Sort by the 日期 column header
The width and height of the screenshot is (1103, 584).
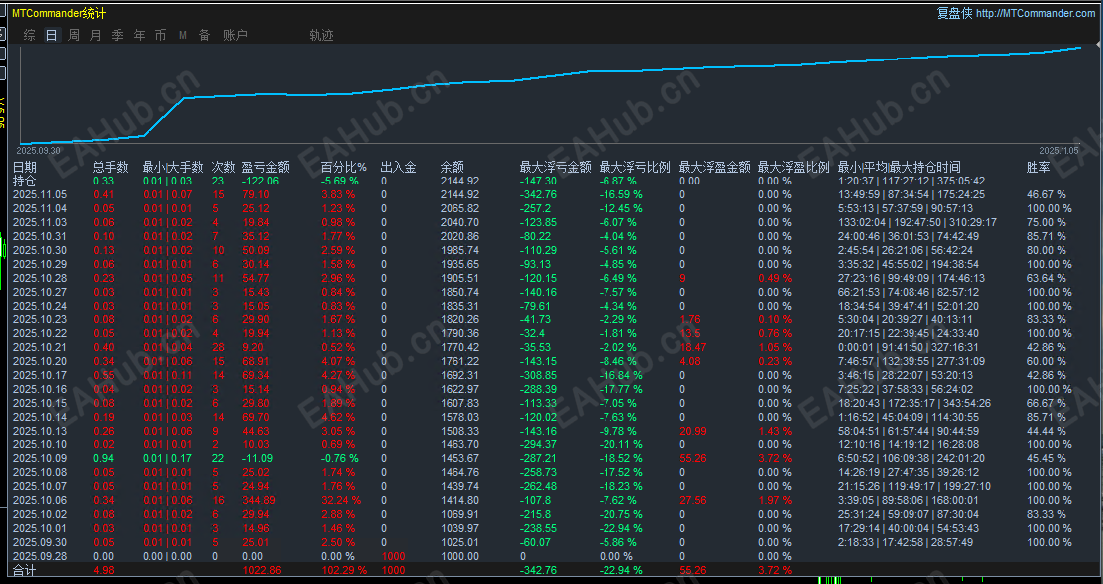pyautogui.click(x=25, y=167)
